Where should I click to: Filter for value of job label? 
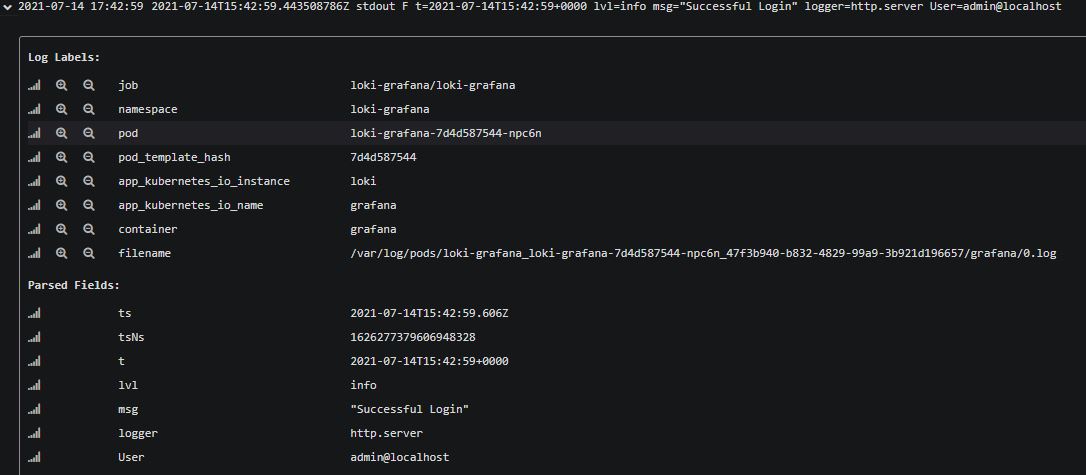coord(61,86)
